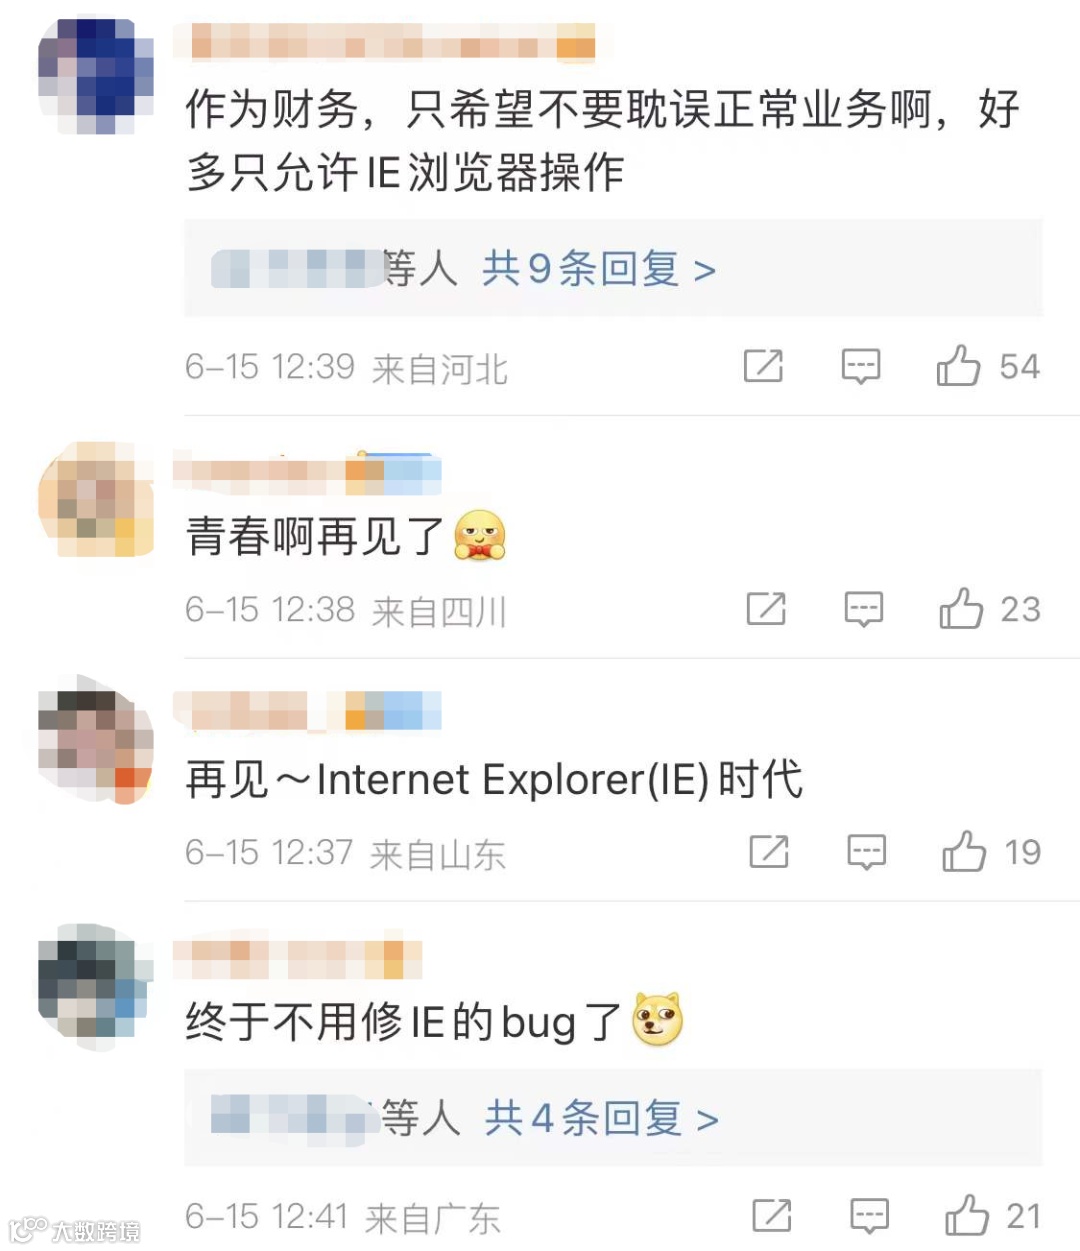Expand 共9条回复 replies
The image size is (1080, 1251).
pyautogui.click(x=598, y=269)
